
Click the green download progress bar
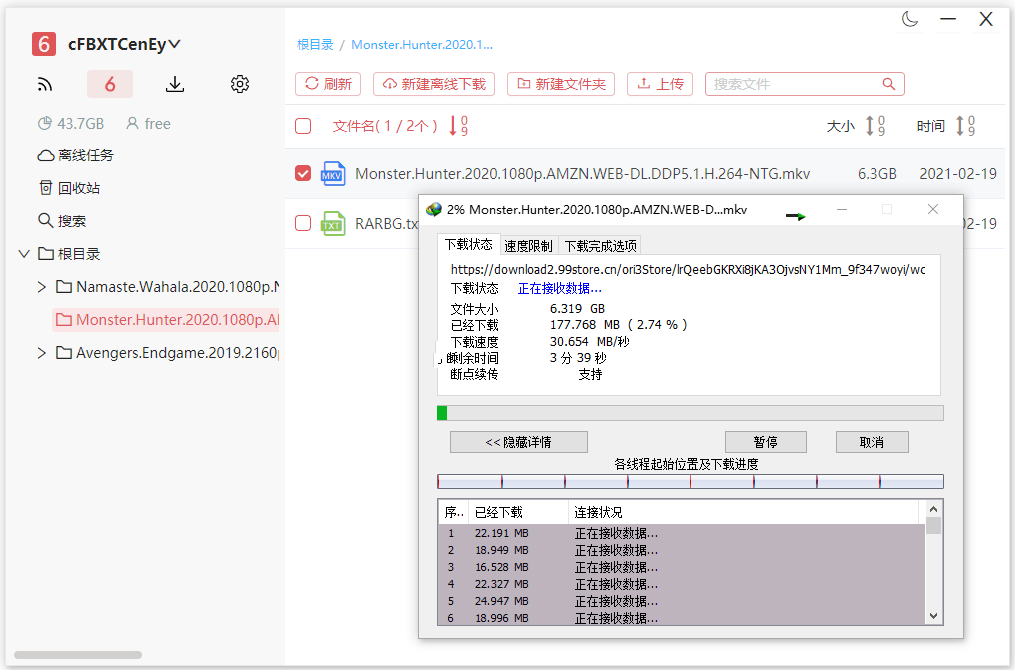690,413
